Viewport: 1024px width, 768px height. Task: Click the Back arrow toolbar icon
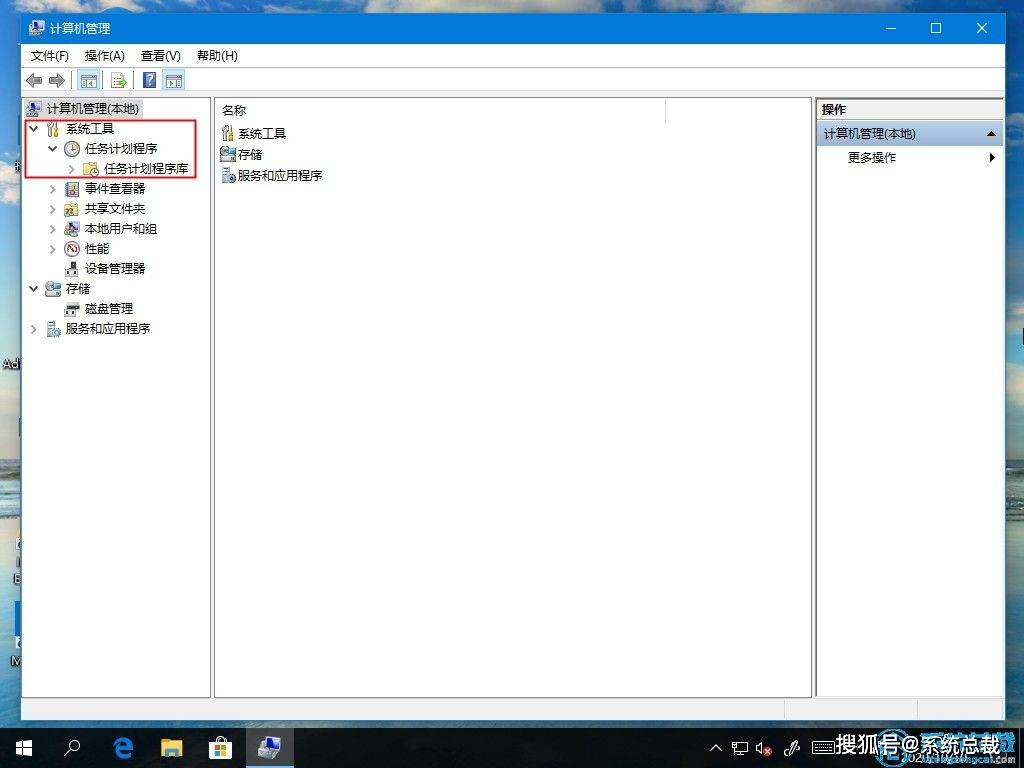34,81
